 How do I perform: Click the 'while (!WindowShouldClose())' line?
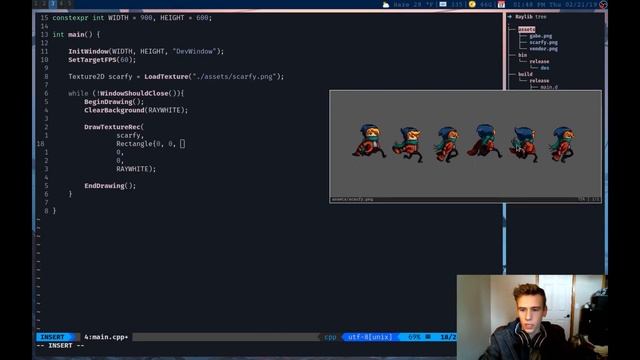pos(126,93)
